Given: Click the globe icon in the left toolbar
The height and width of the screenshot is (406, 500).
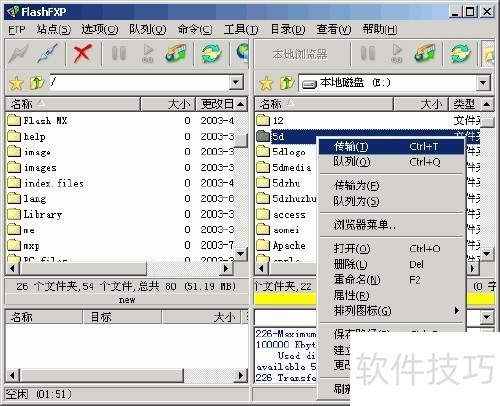Looking at the screenshot, I should pyautogui.click(x=243, y=53).
